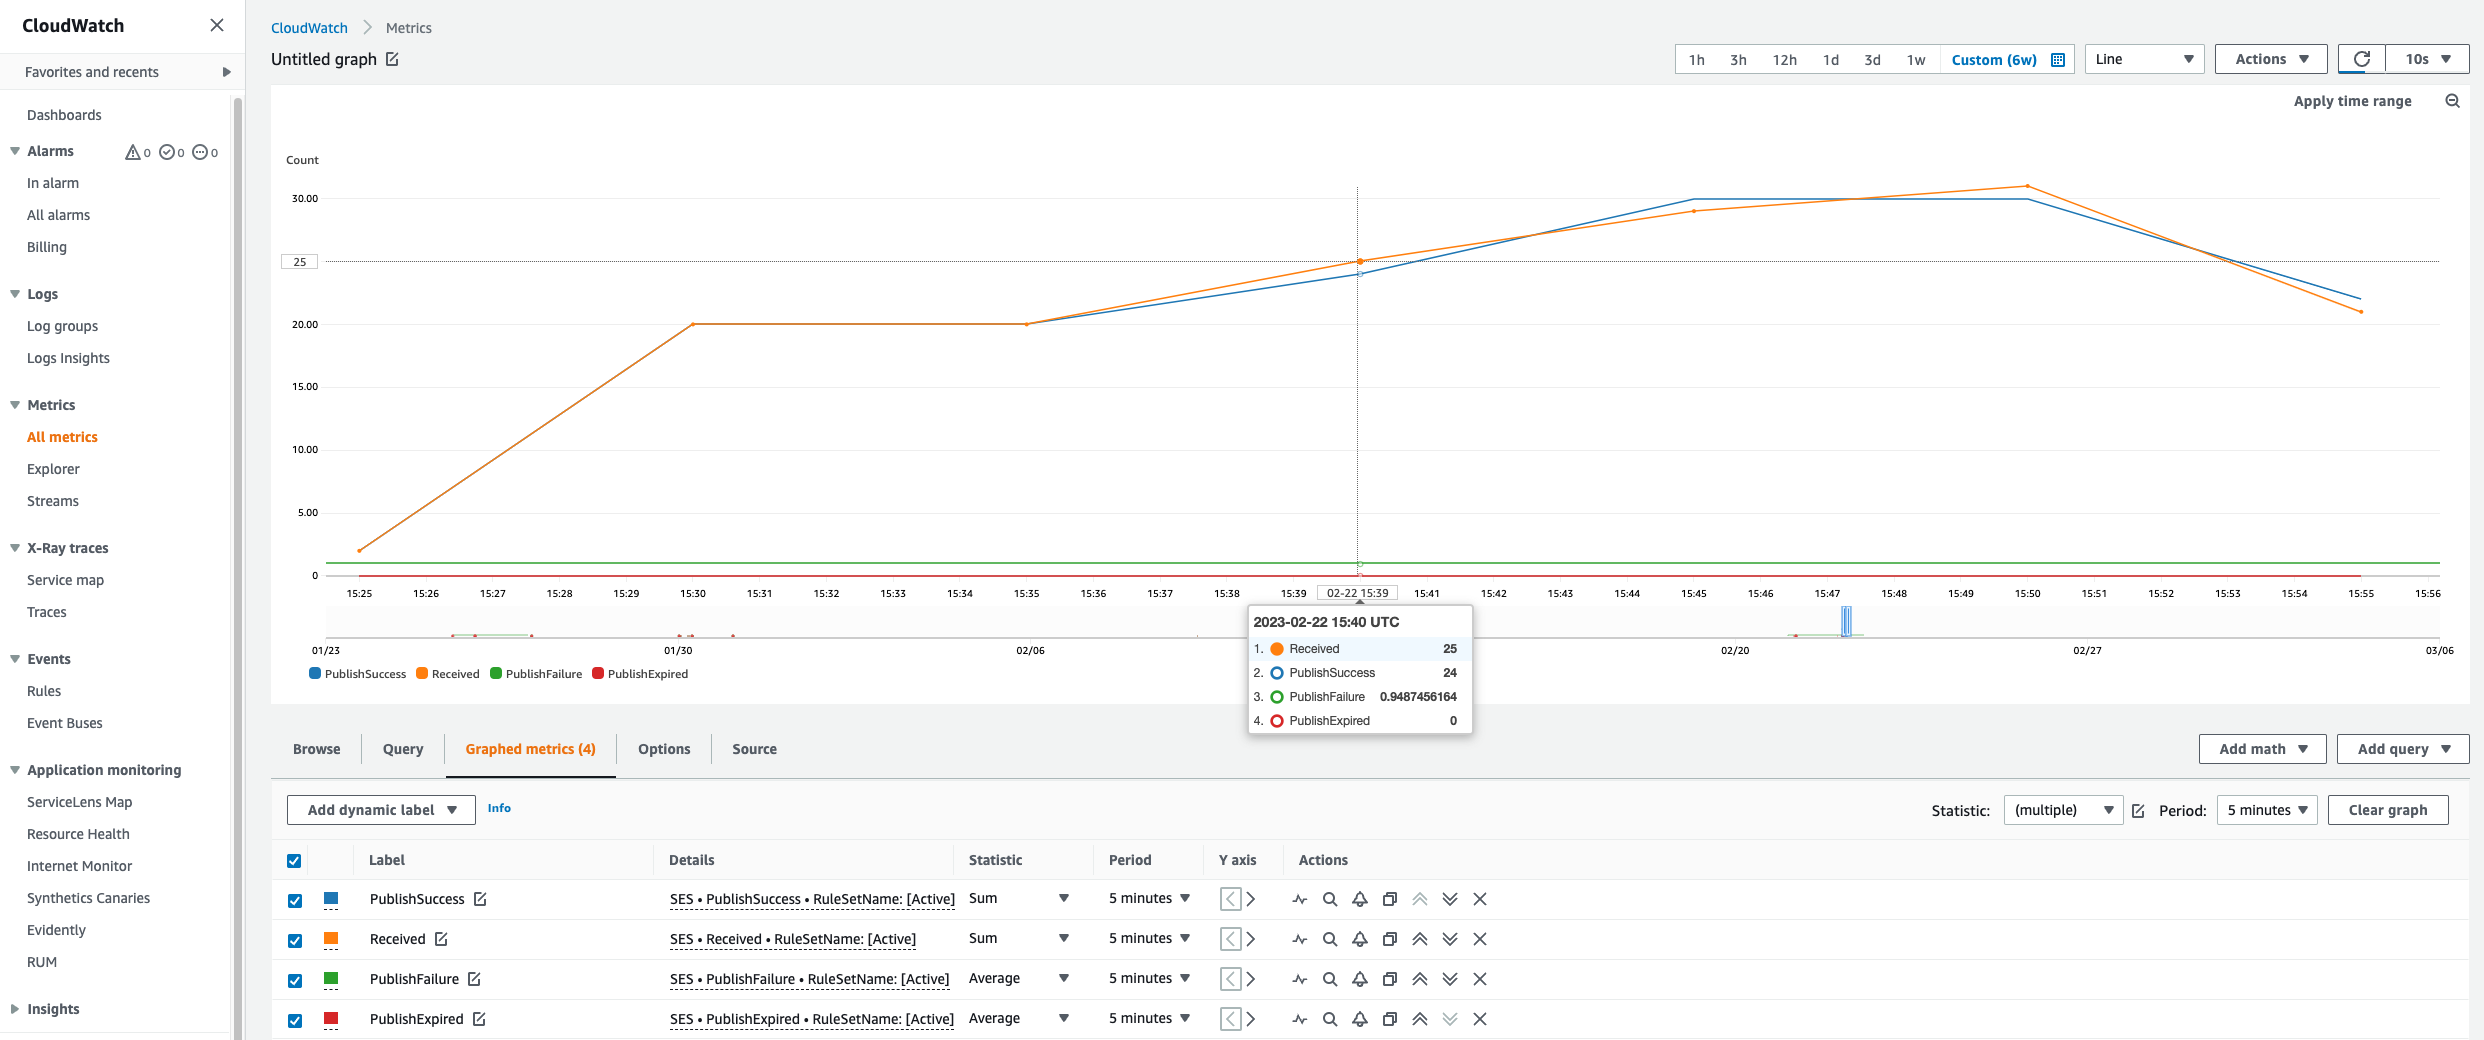The width and height of the screenshot is (2484, 1040).
Task: Refresh the graph data
Action: click(x=2361, y=59)
